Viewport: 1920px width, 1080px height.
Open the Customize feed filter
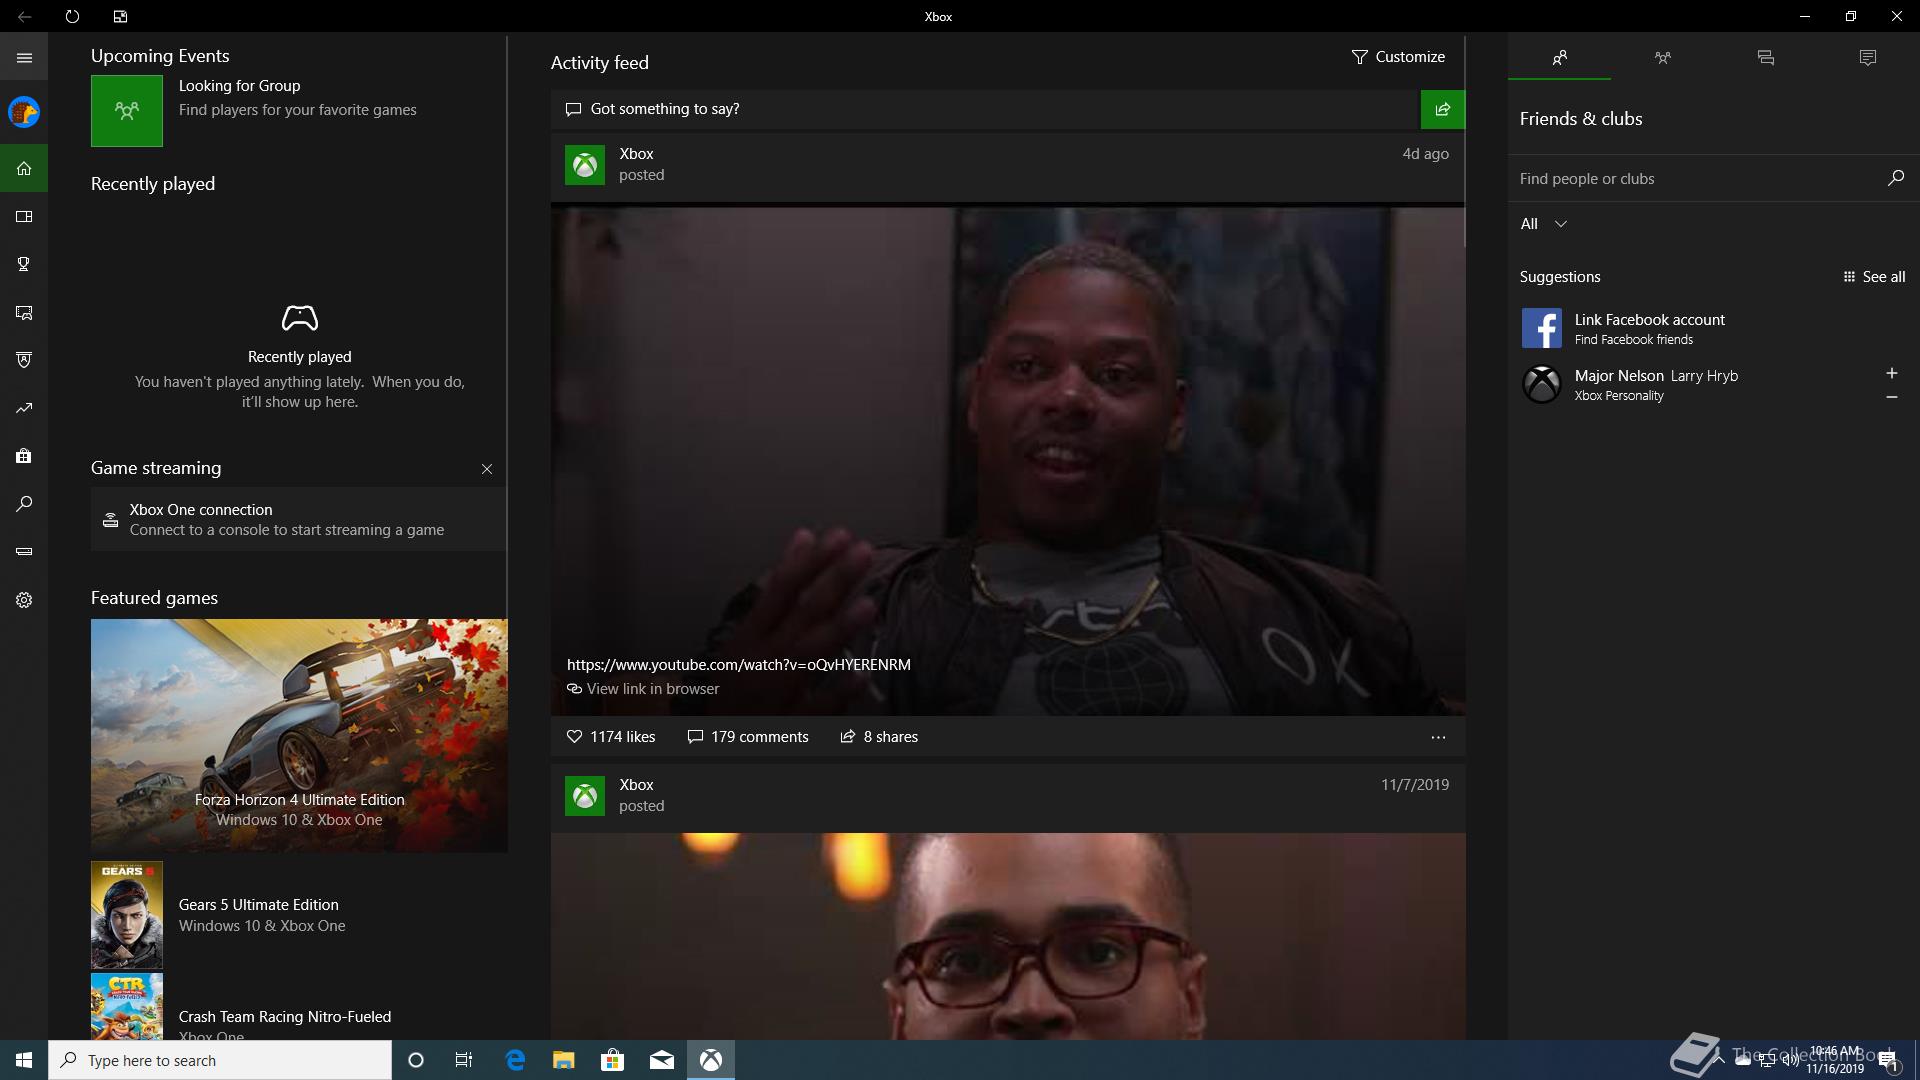coord(1398,57)
